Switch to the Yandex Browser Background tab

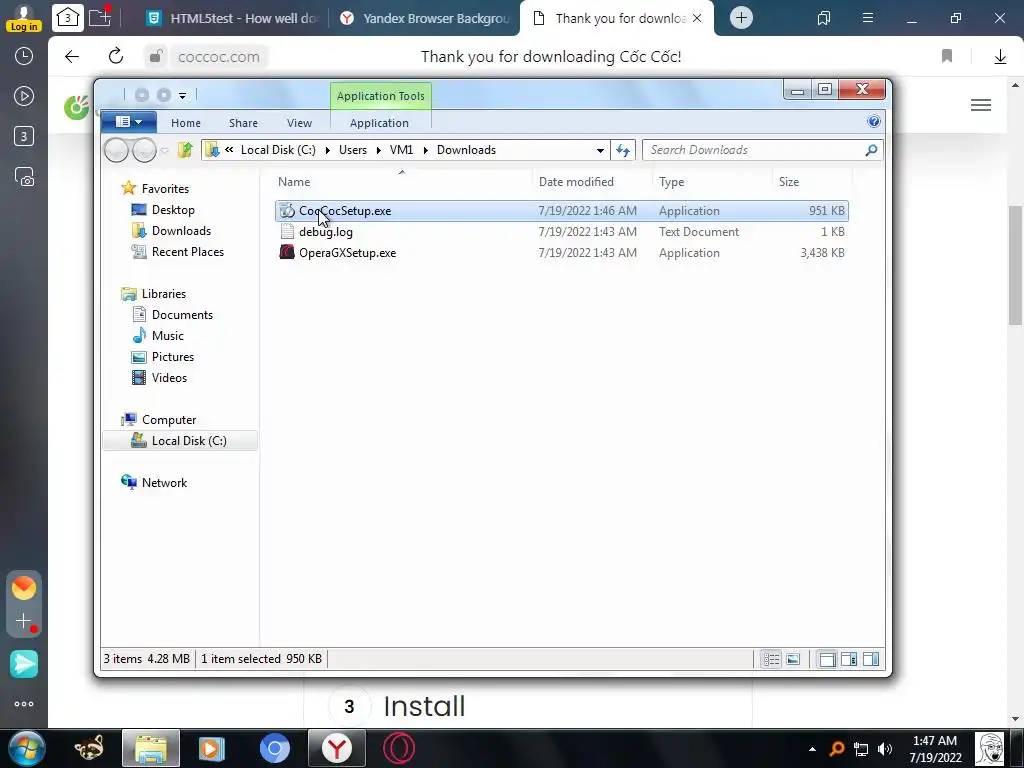[424, 18]
